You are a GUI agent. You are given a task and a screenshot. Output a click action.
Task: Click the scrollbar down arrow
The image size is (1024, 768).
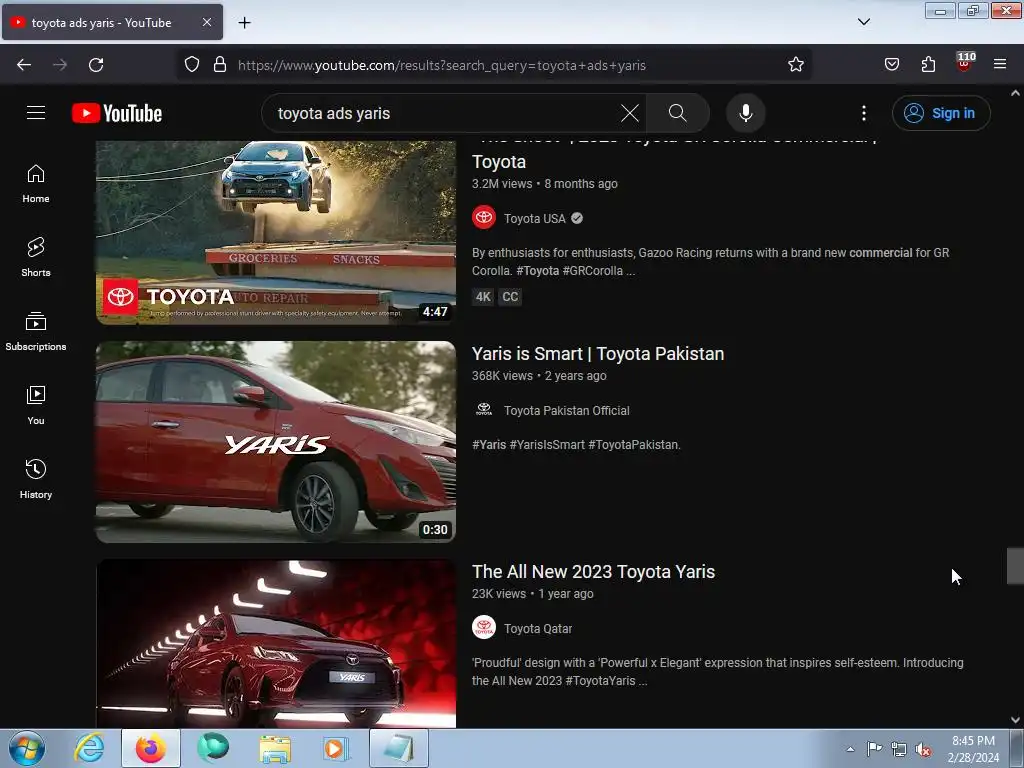click(1015, 720)
